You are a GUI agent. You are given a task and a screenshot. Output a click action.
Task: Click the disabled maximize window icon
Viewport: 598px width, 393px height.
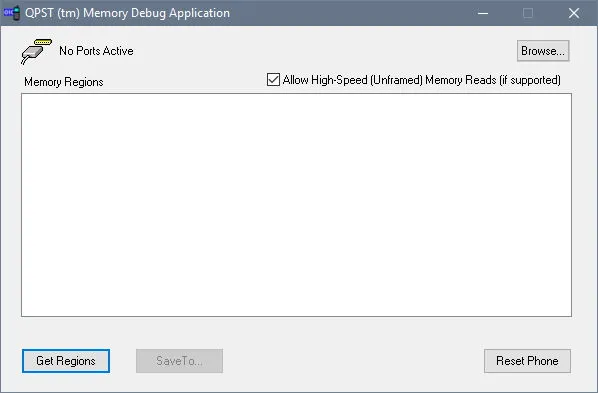coord(528,13)
